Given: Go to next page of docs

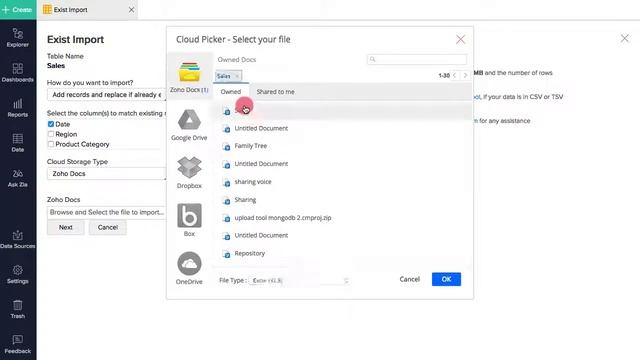Looking at the screenshot, I should (x=465, y=76).
